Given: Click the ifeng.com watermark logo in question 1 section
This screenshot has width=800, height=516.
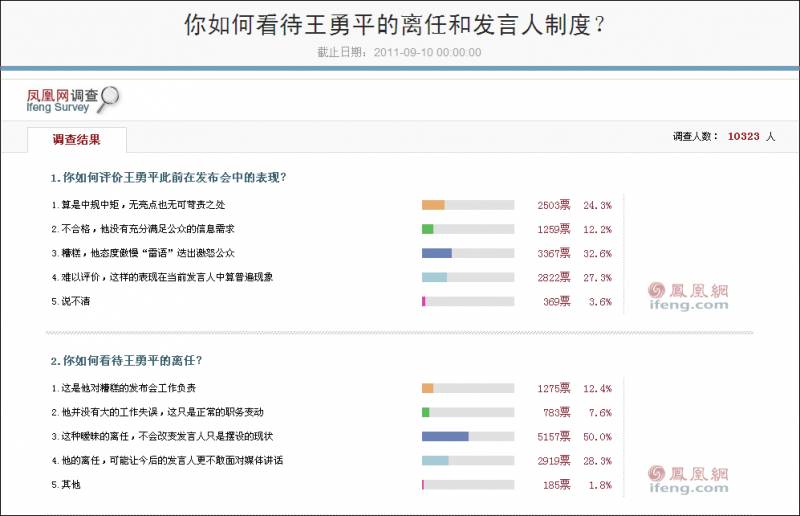Looking at the screenshot, I should click(x=686, y=297).
